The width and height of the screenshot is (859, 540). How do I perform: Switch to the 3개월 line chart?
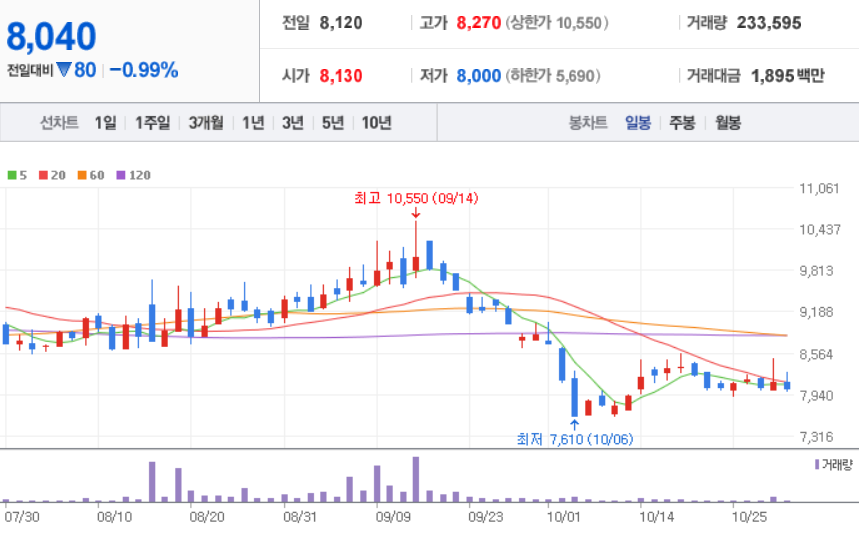pyautogui.click(x=206, y=123)
